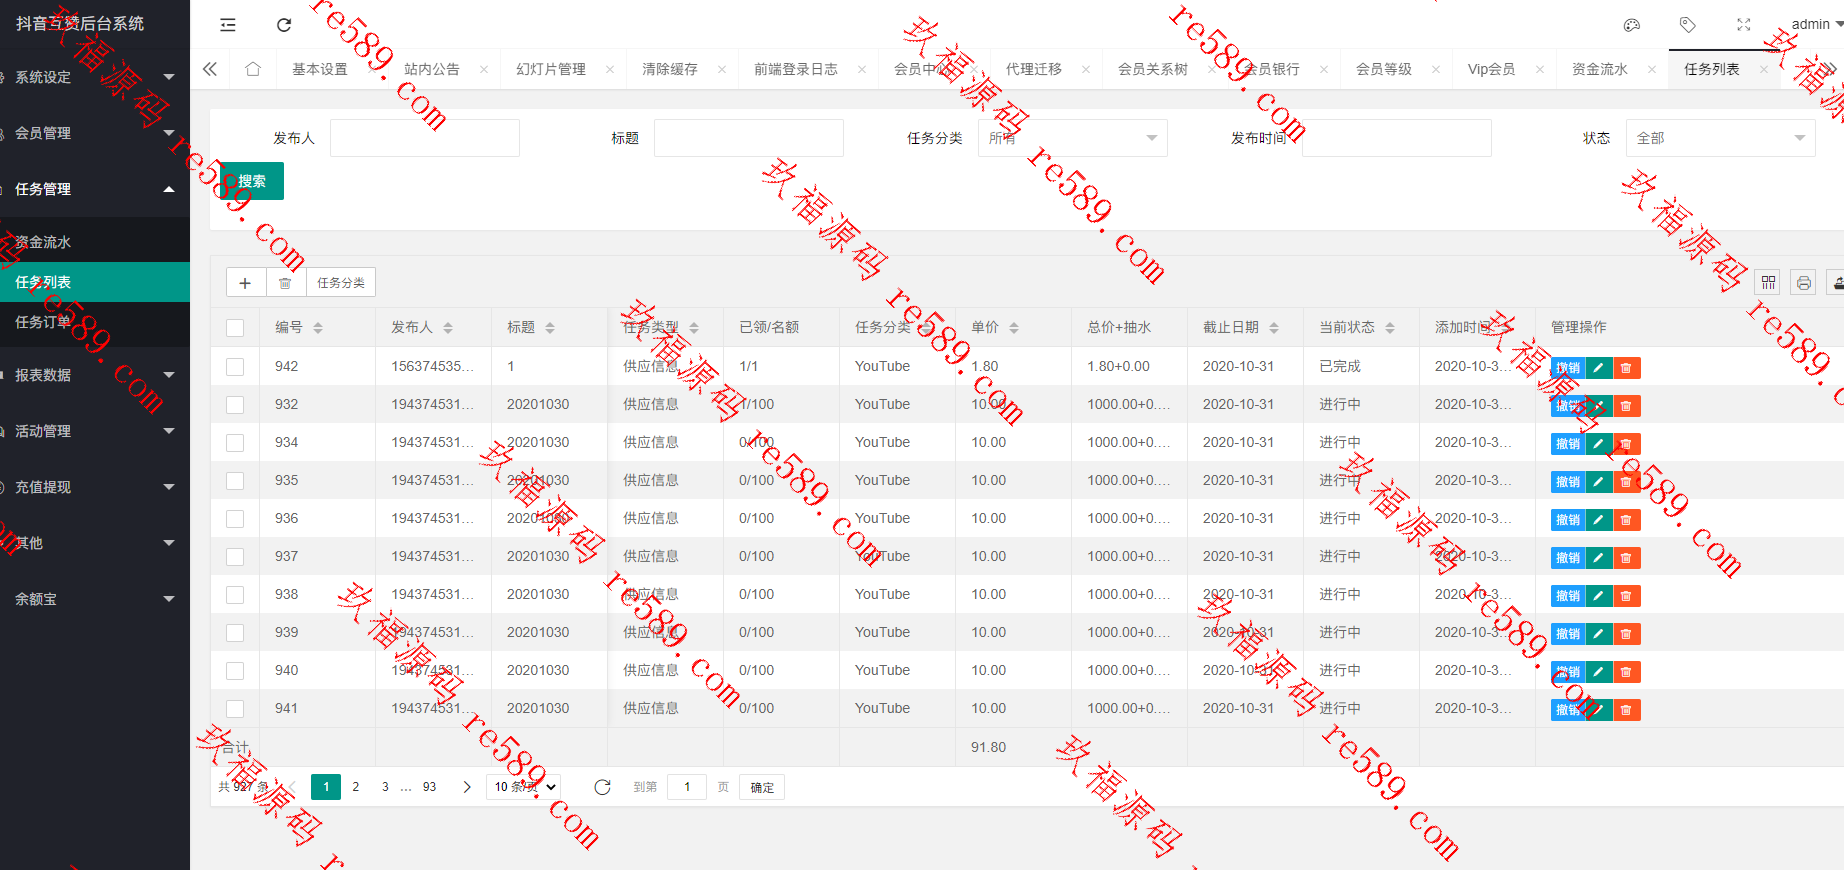Close the 站内公告 tab

pyautogui.click(x=484, y=69)
